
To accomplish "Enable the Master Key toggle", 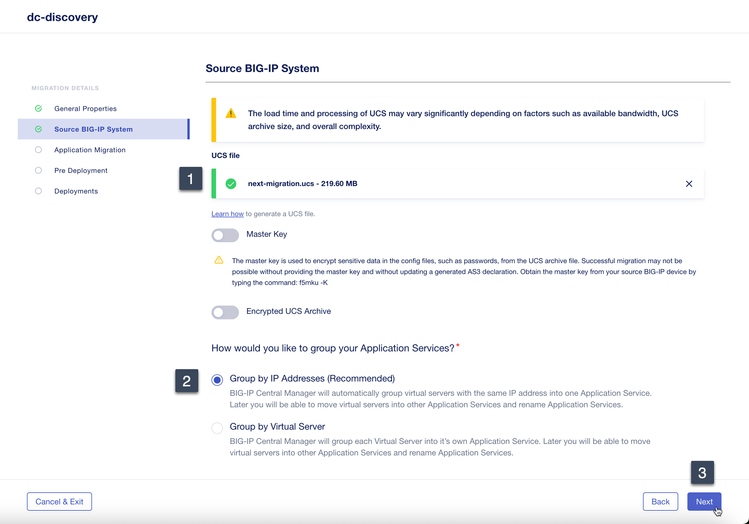I will tap(225, 235).
